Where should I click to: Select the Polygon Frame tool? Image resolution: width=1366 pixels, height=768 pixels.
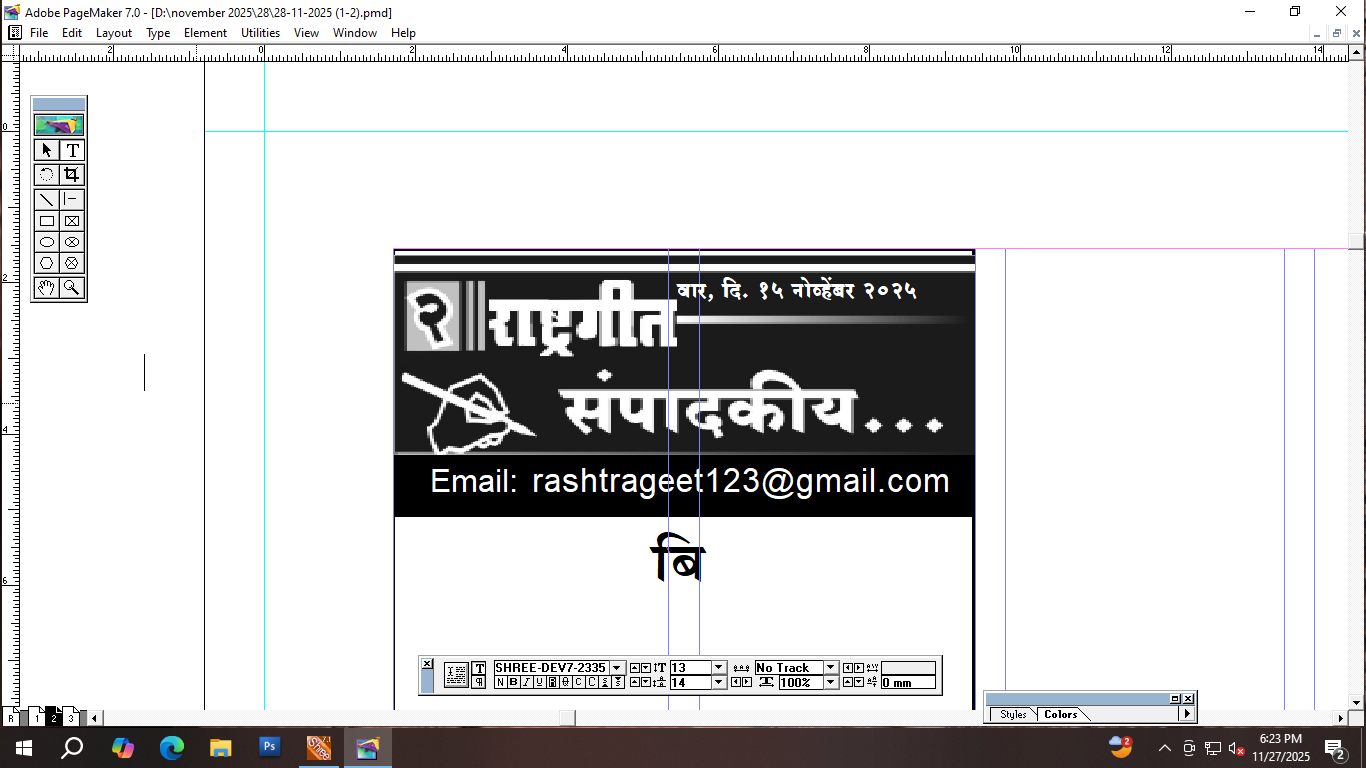(x=72, y=263)
